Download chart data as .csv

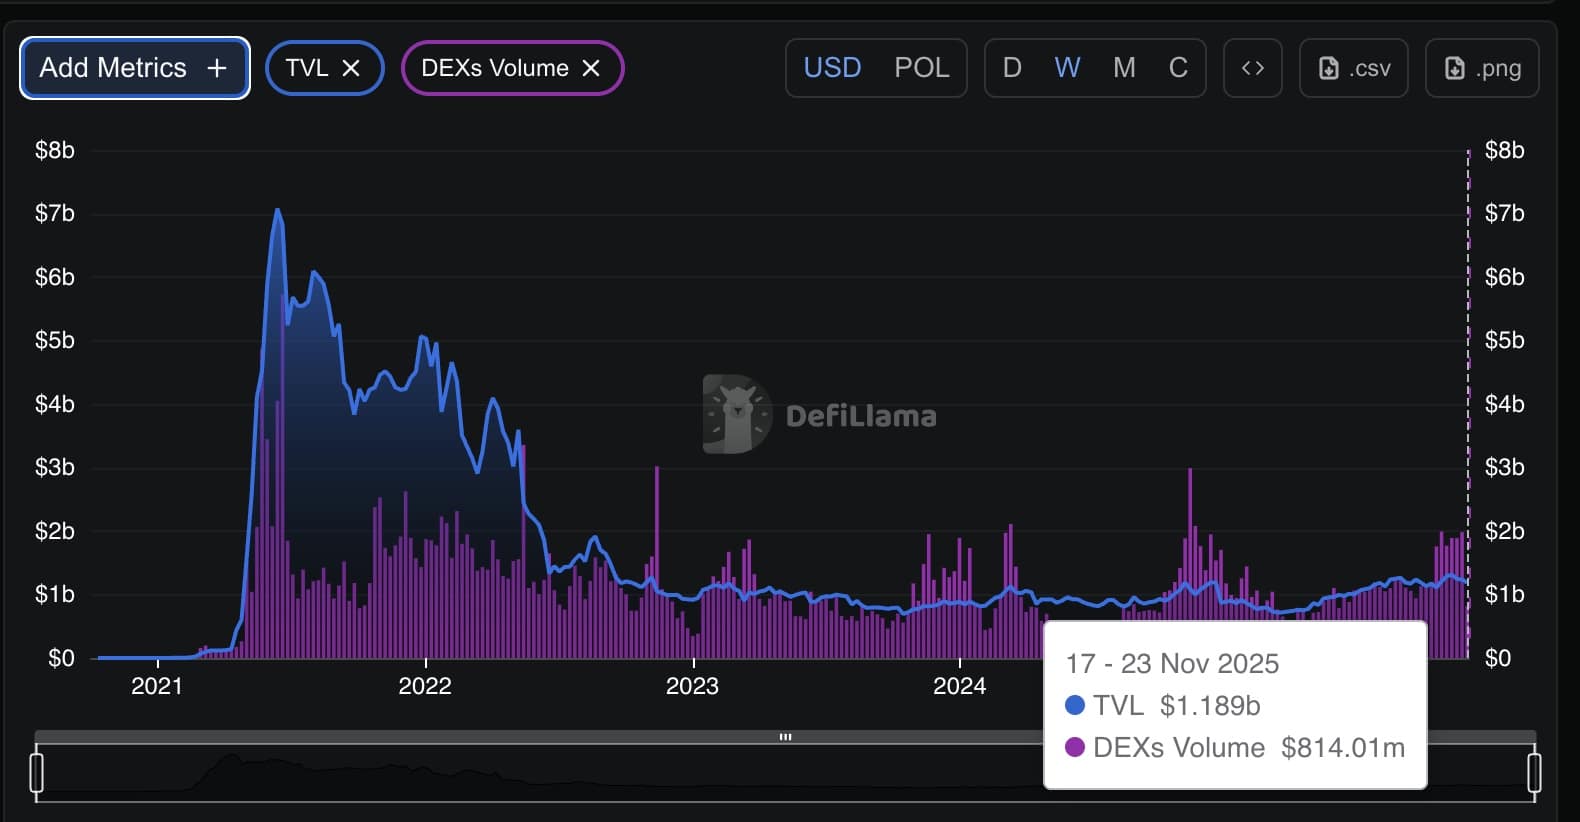(x=1353, y=68)
